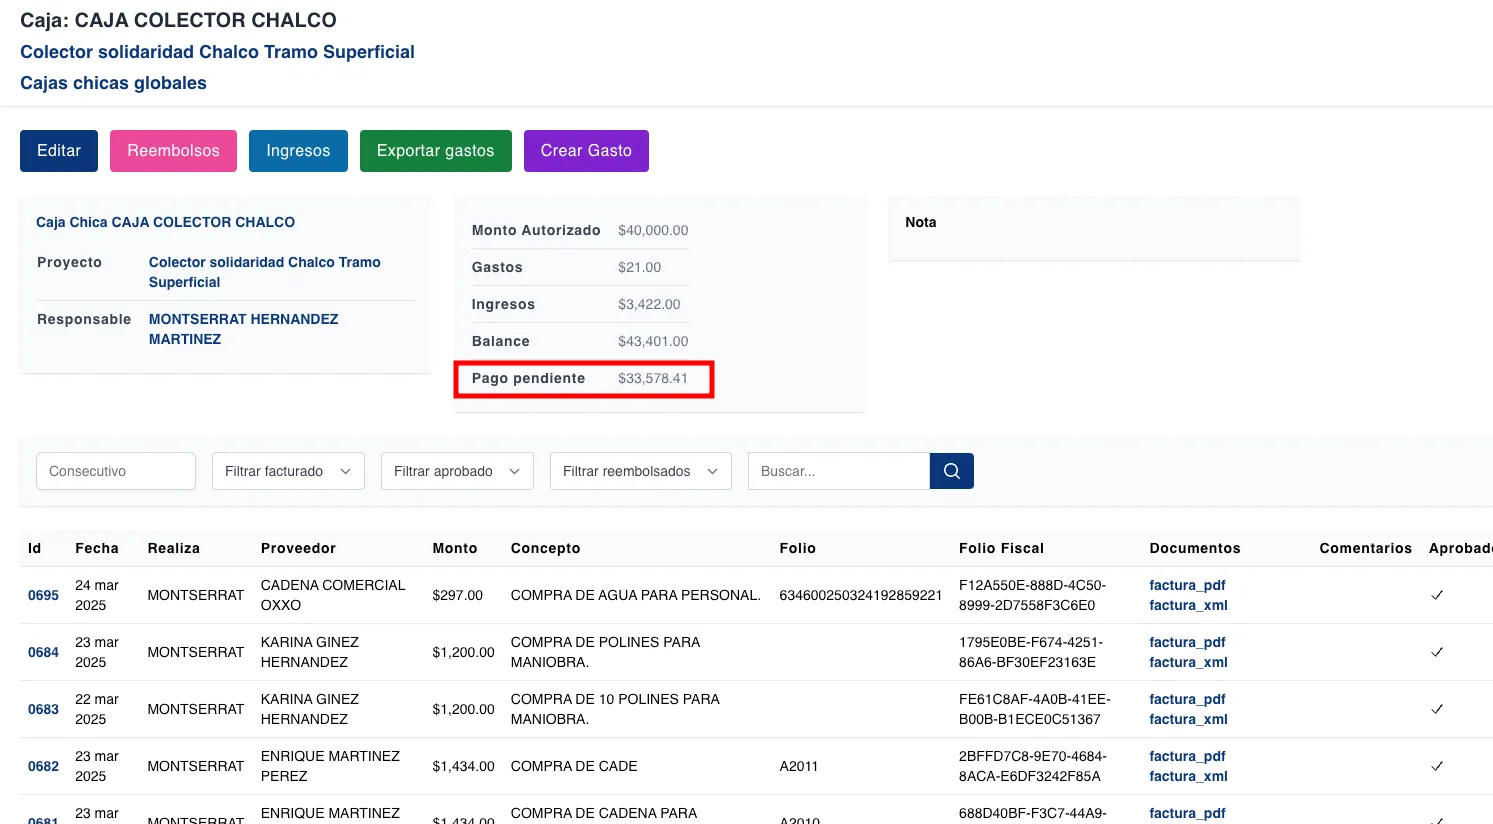Click approved checkmark for expense 0684

1436,652
